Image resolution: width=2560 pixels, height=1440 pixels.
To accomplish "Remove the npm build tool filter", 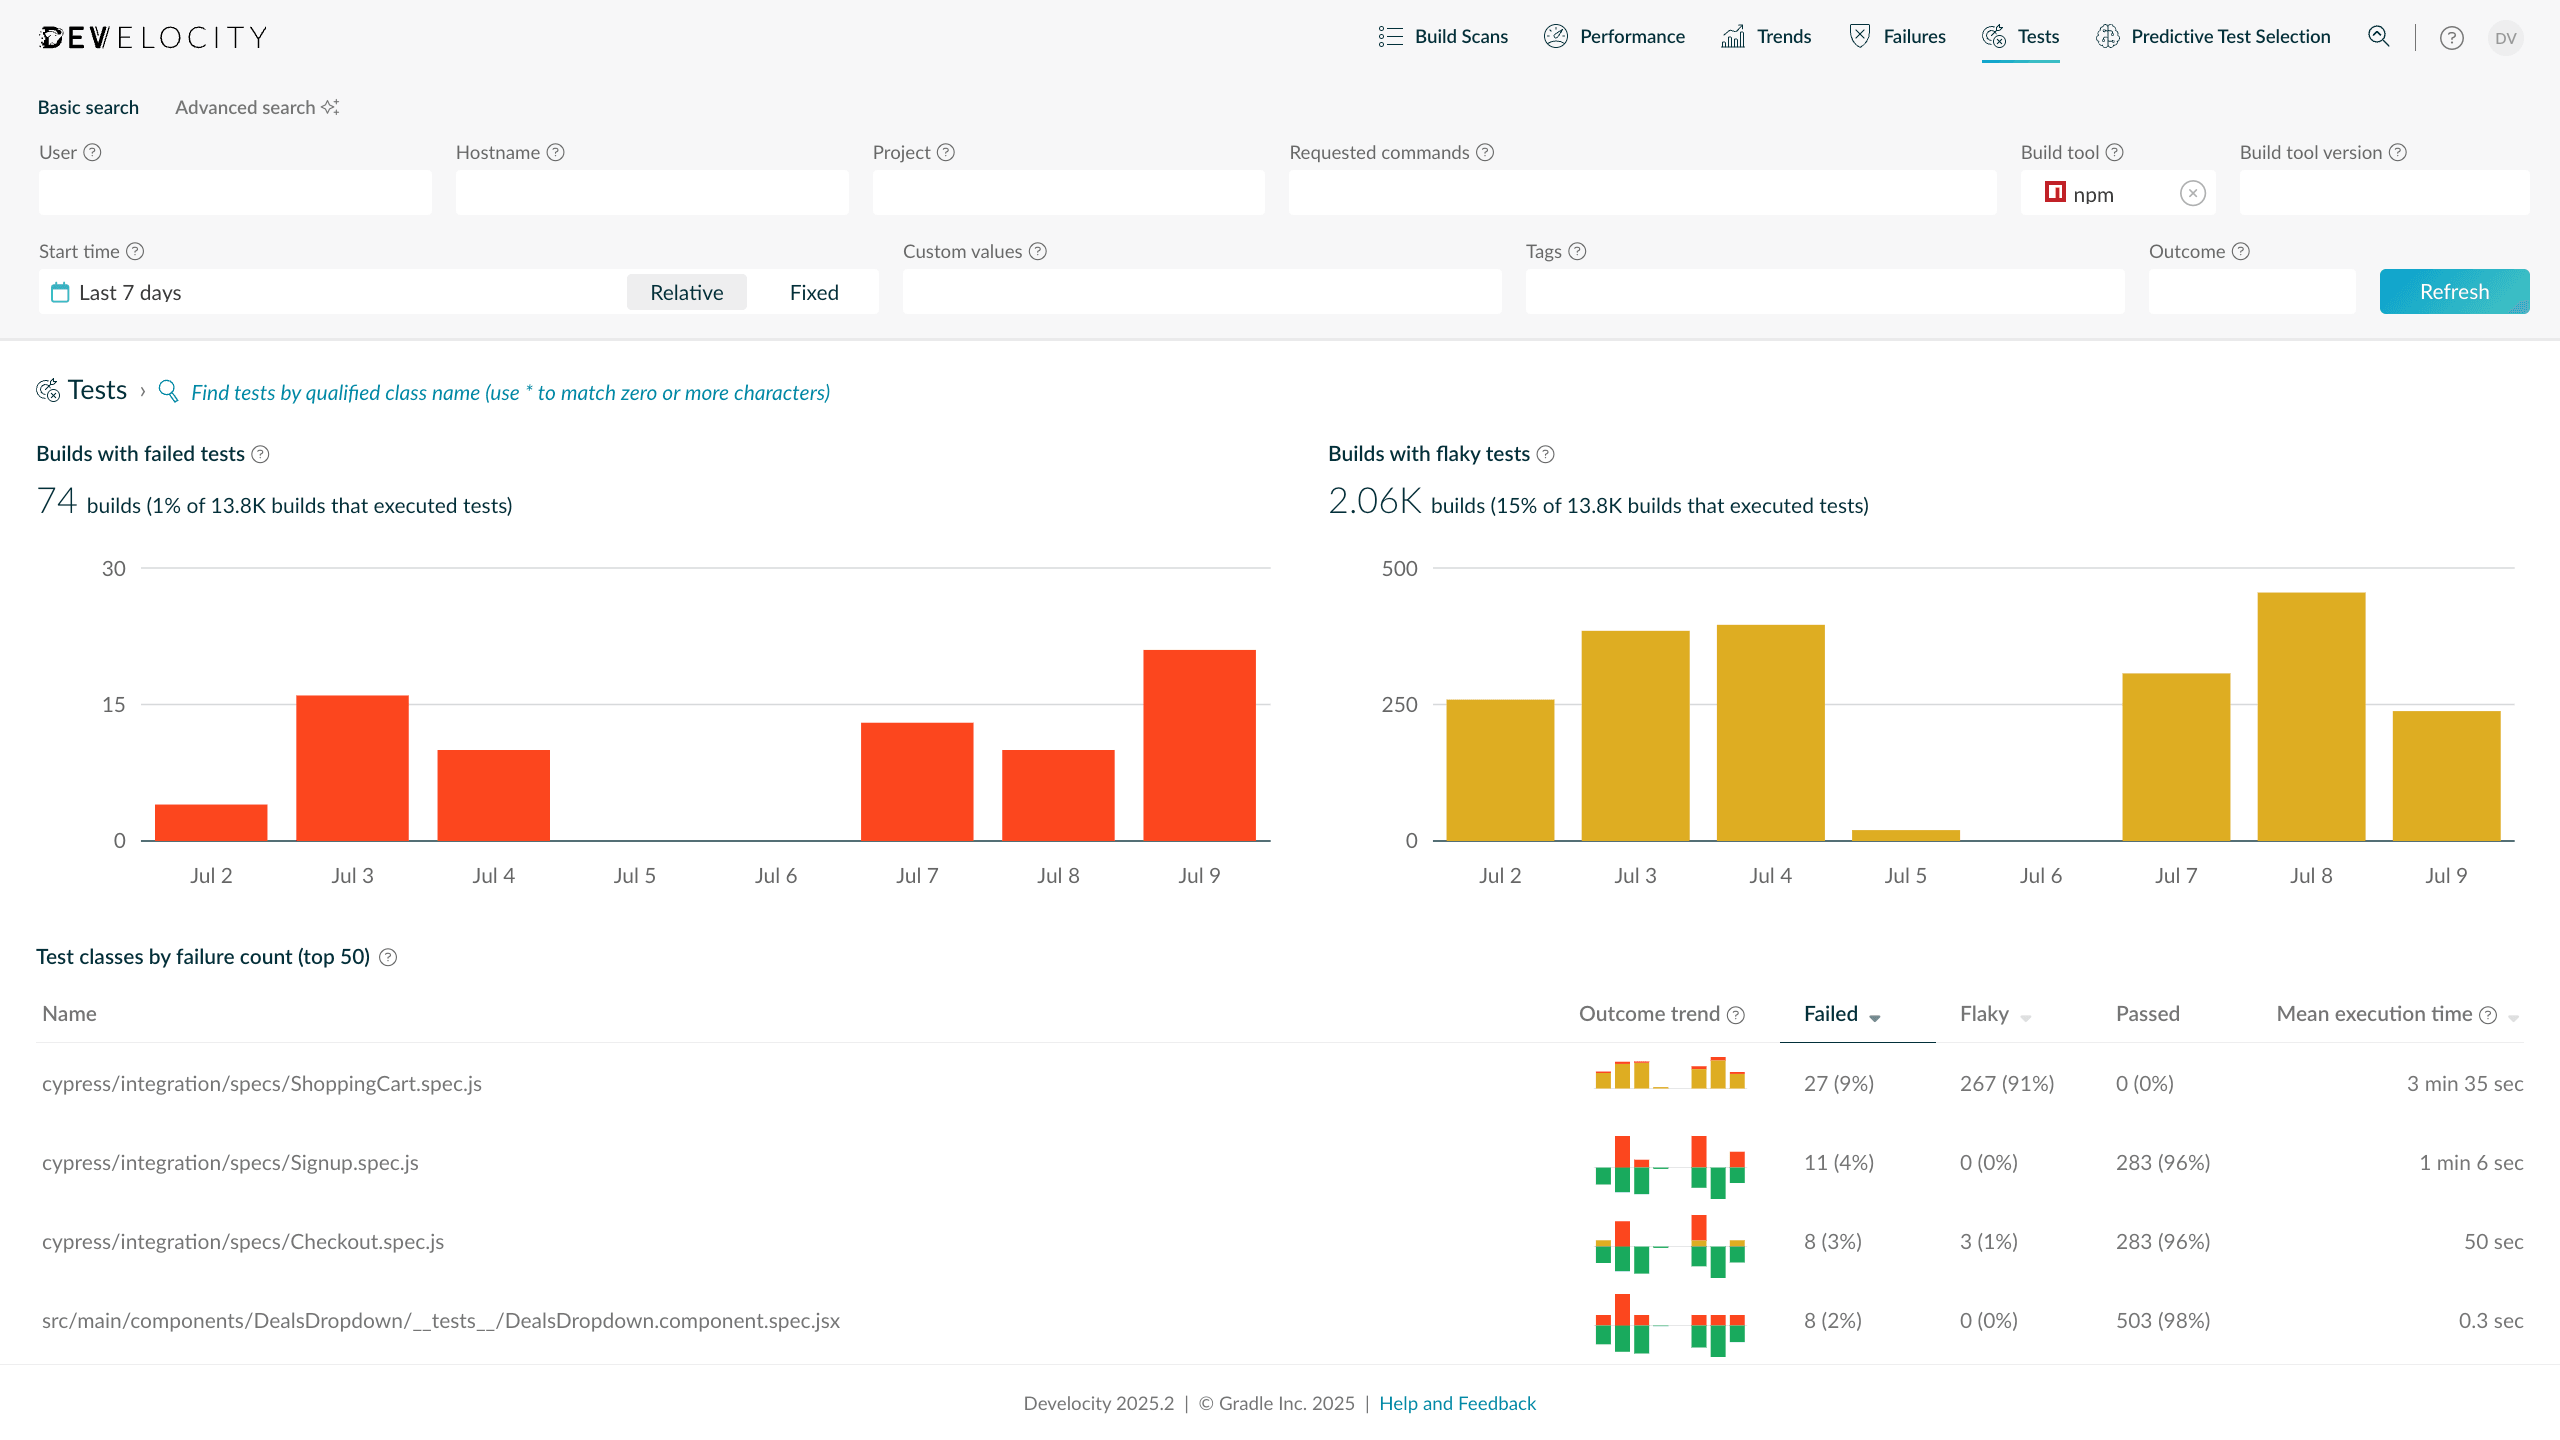I will click(x=2191, y=193).
